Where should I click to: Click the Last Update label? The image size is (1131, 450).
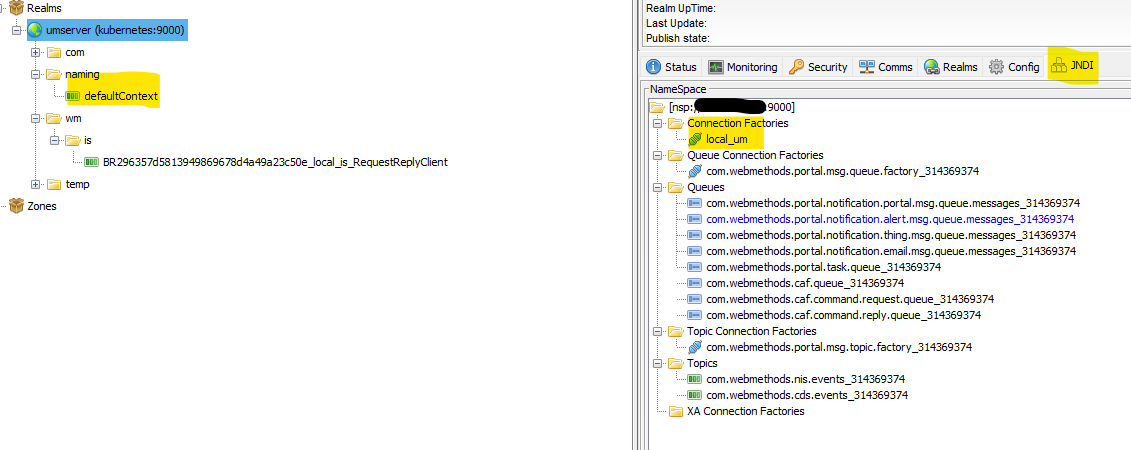(x=677, y=23)
